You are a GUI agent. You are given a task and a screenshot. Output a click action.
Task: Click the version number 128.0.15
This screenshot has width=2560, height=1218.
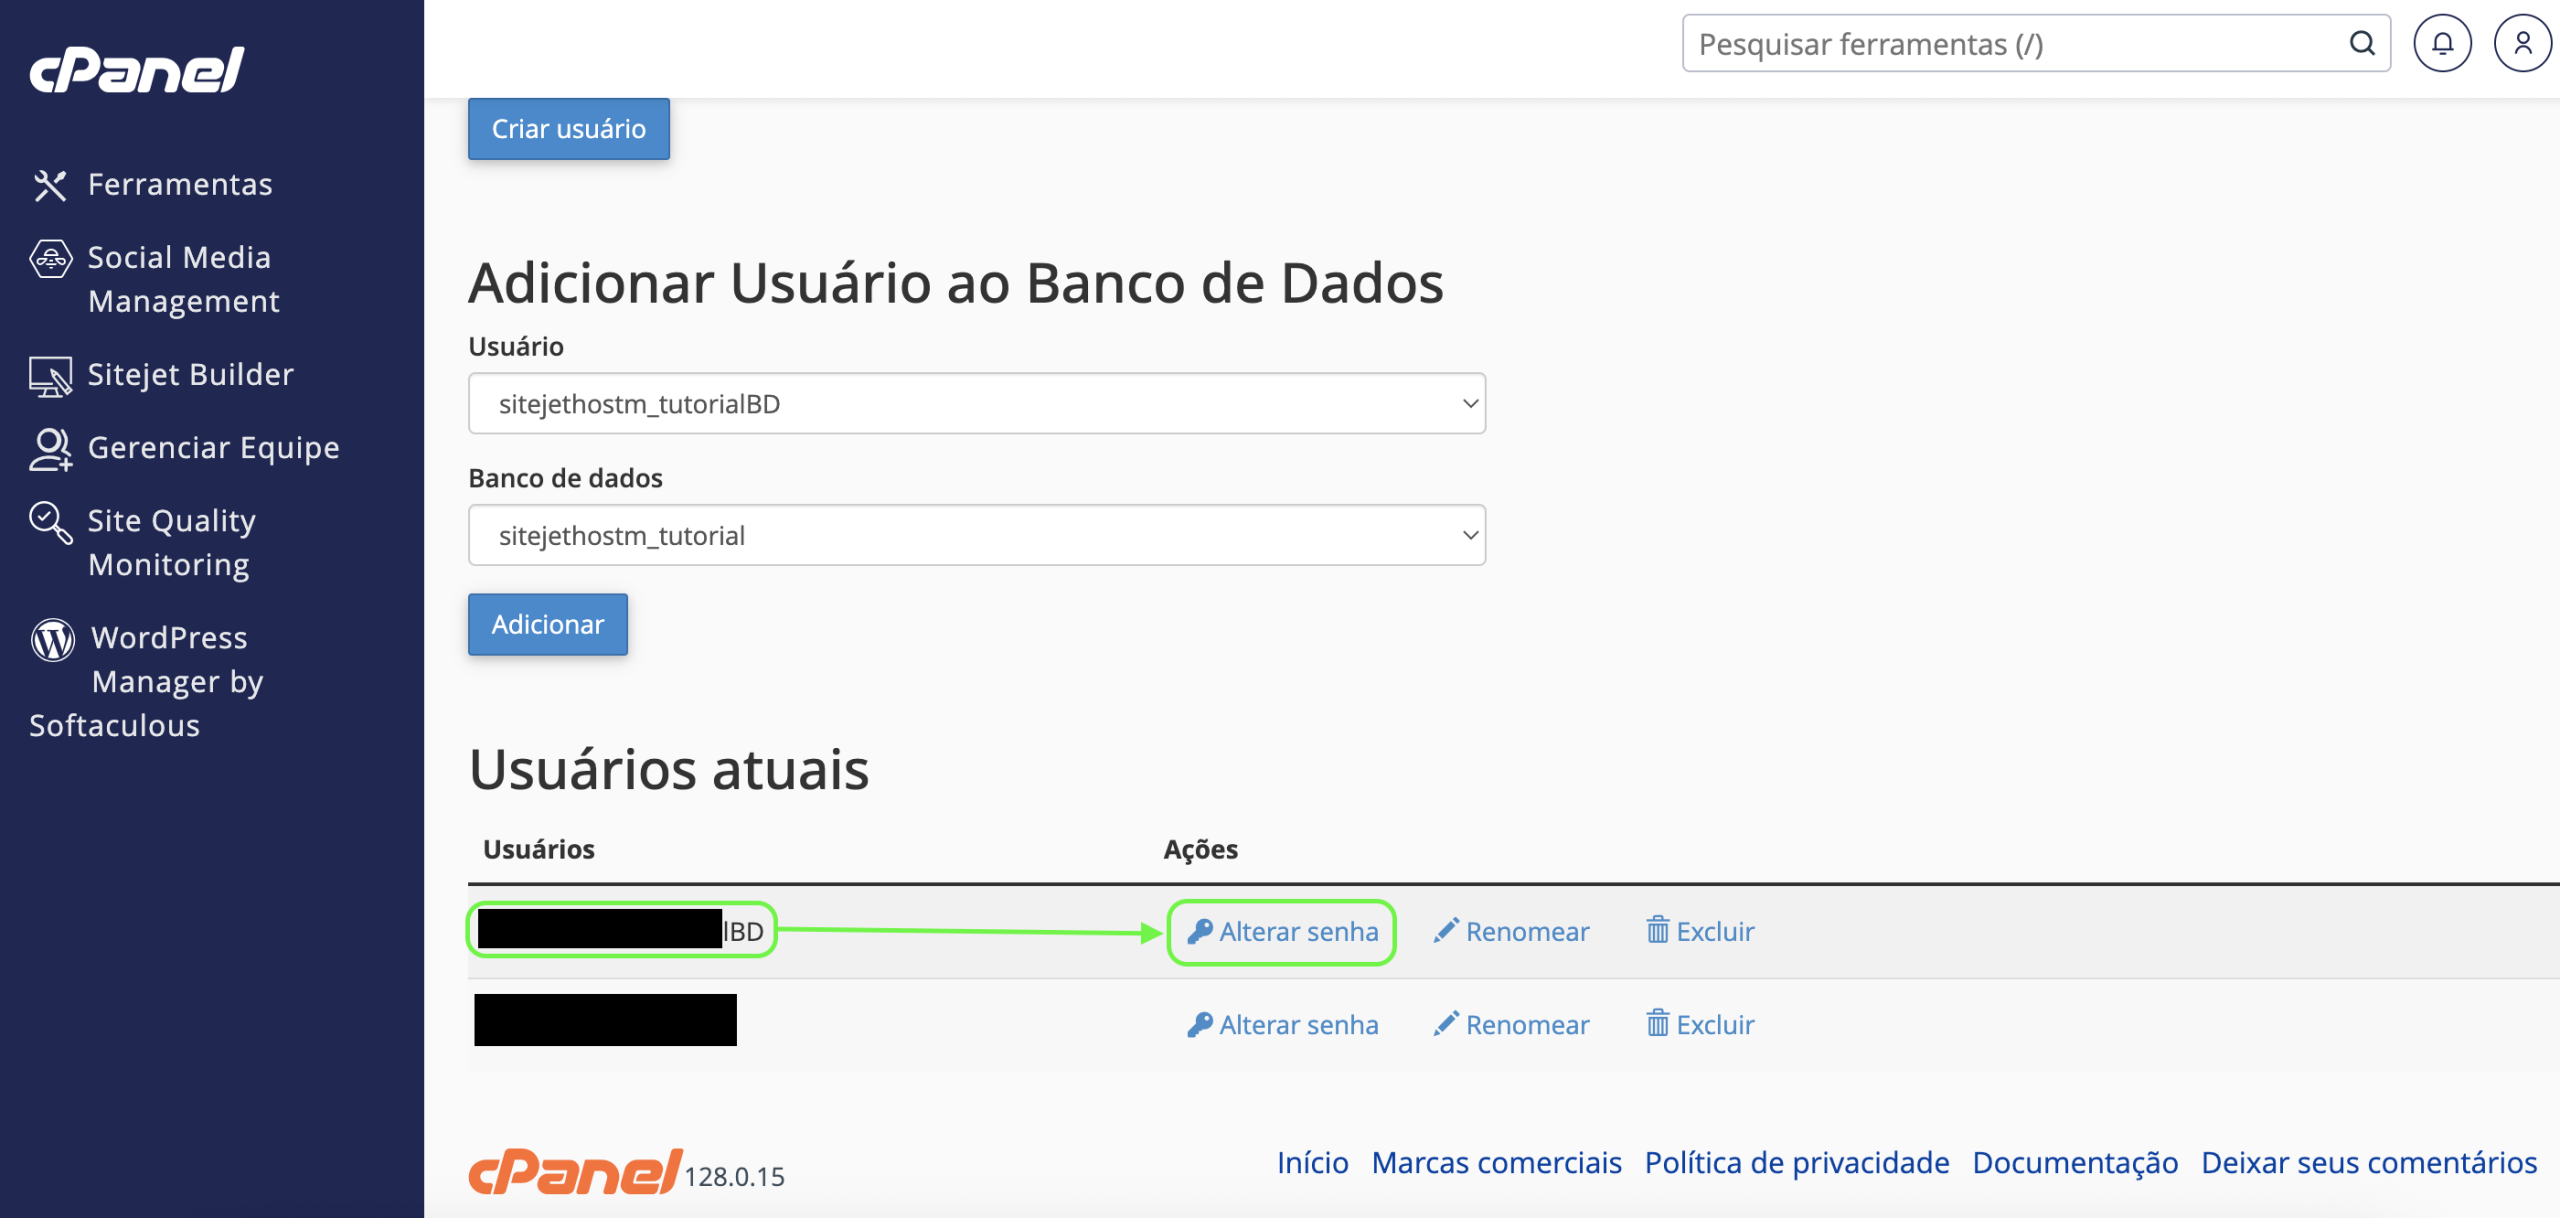[735, 1177]
